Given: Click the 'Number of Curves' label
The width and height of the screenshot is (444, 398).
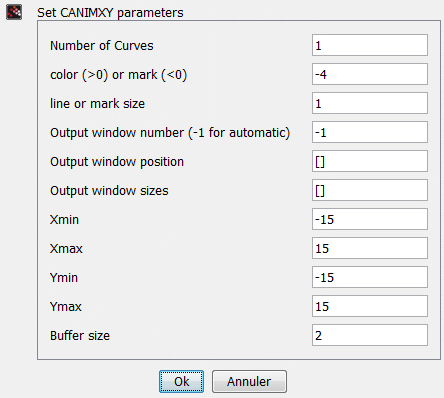Looking at the screenshot, I should (102, 45).
